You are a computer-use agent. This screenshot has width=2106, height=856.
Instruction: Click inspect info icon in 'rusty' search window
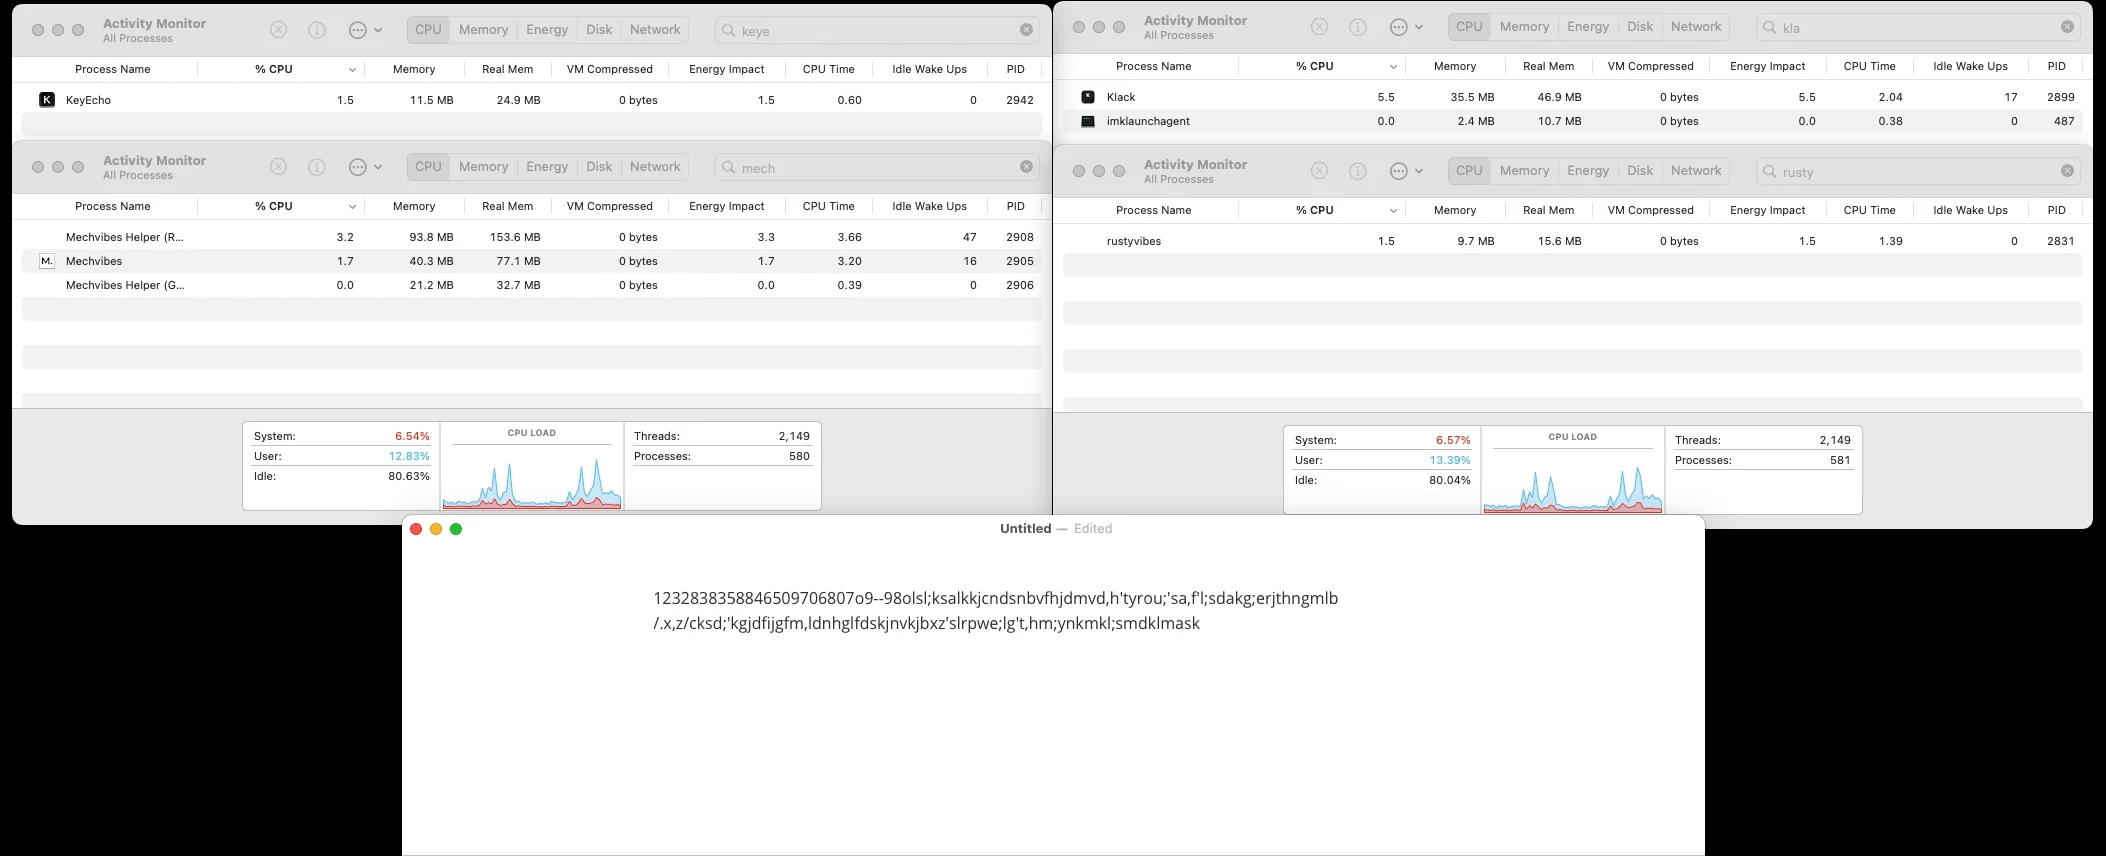(1358, 171)
